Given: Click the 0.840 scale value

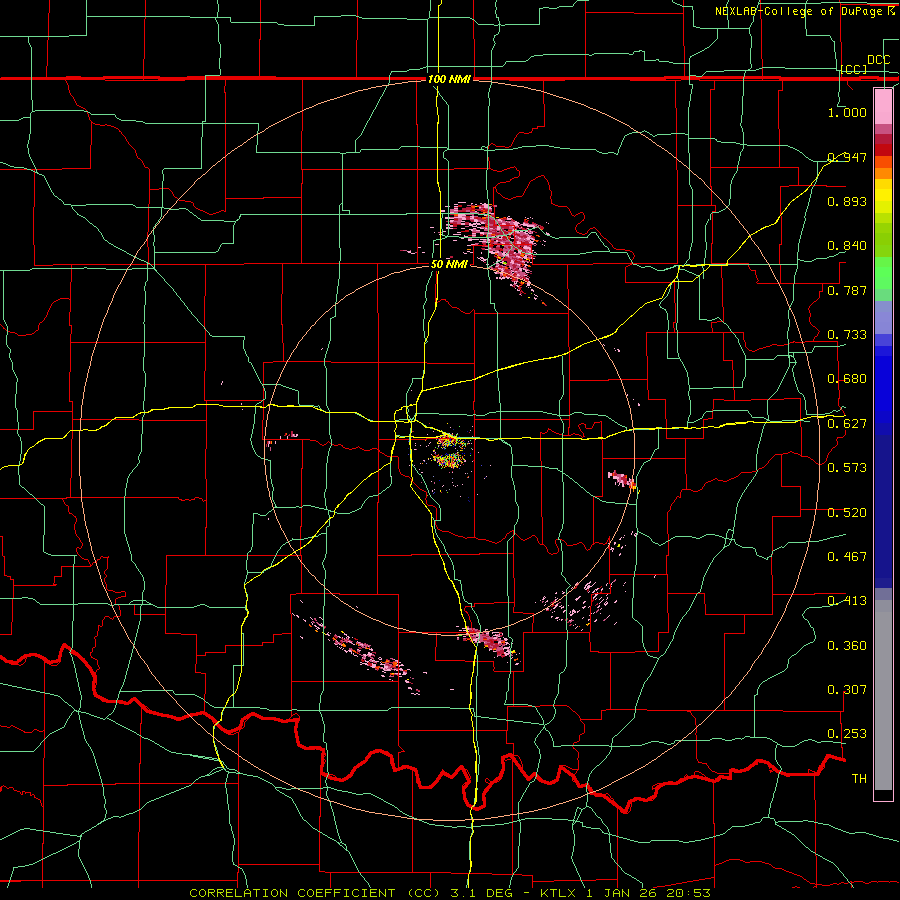Looking at the screenshot, I should 847,246.
